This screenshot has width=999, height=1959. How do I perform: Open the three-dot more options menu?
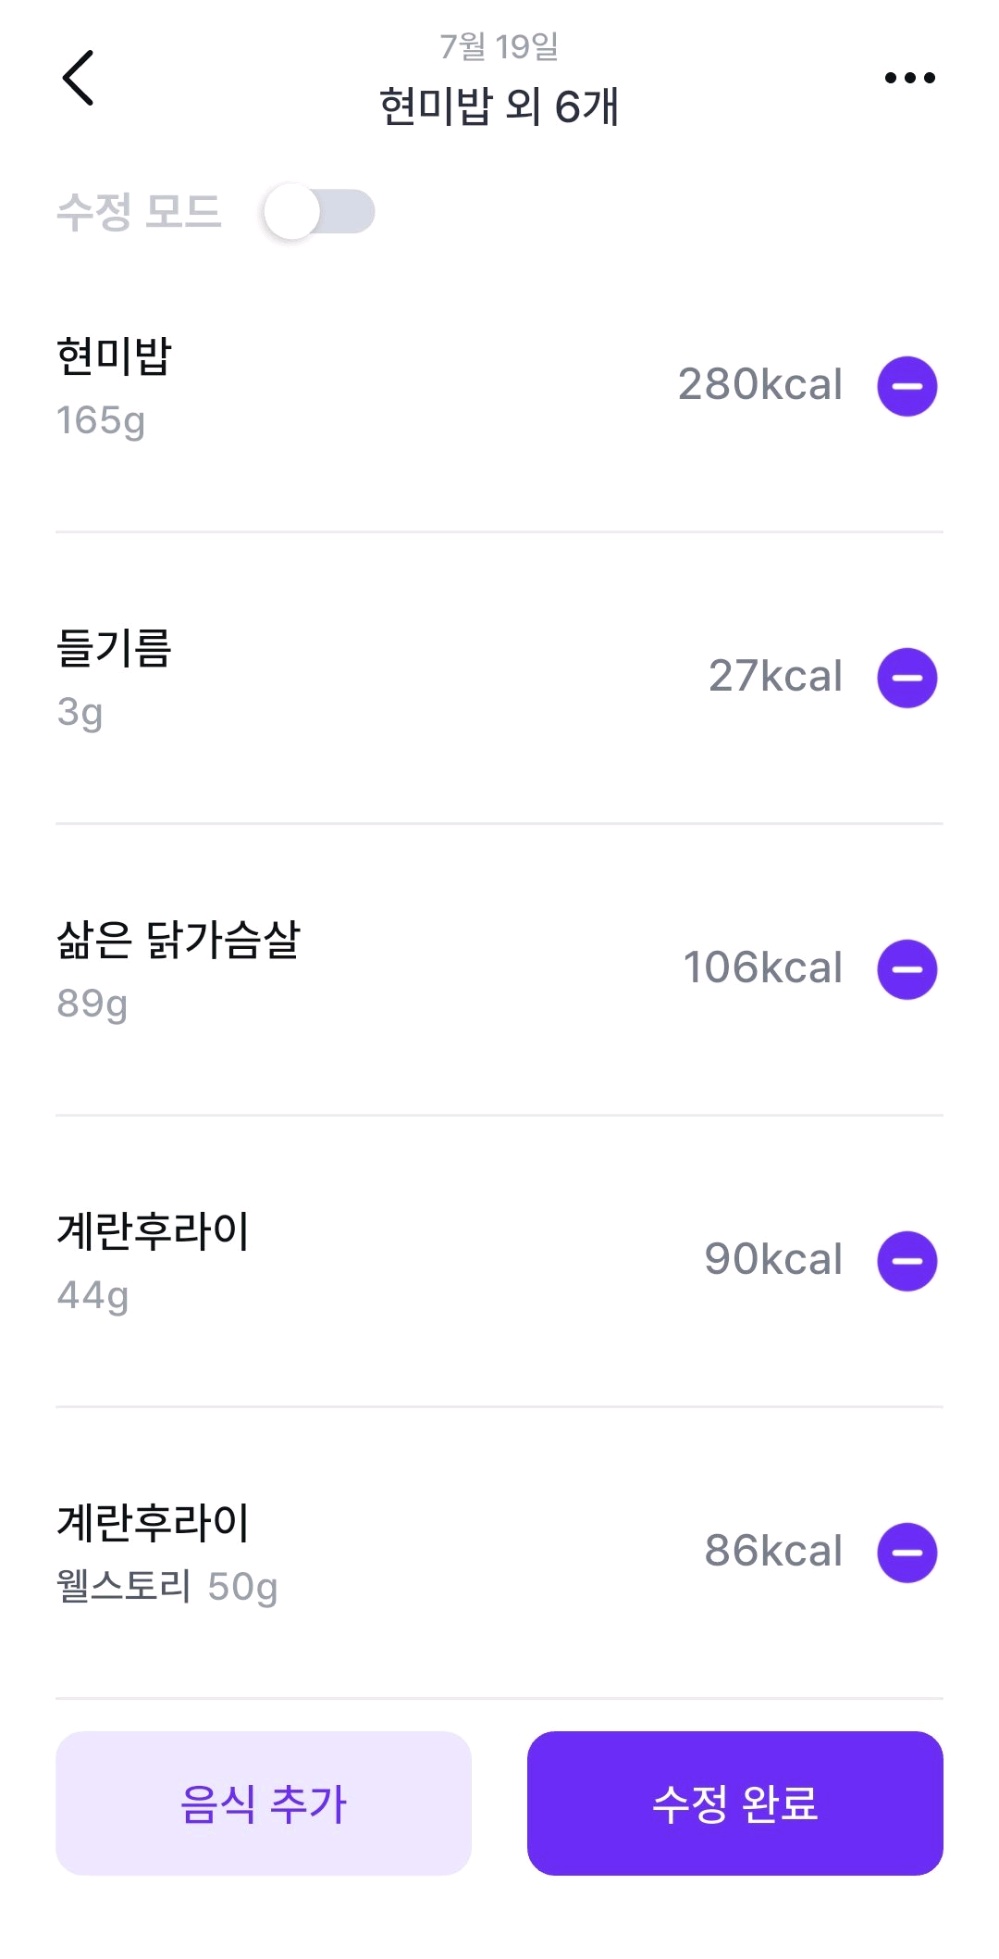909,78
